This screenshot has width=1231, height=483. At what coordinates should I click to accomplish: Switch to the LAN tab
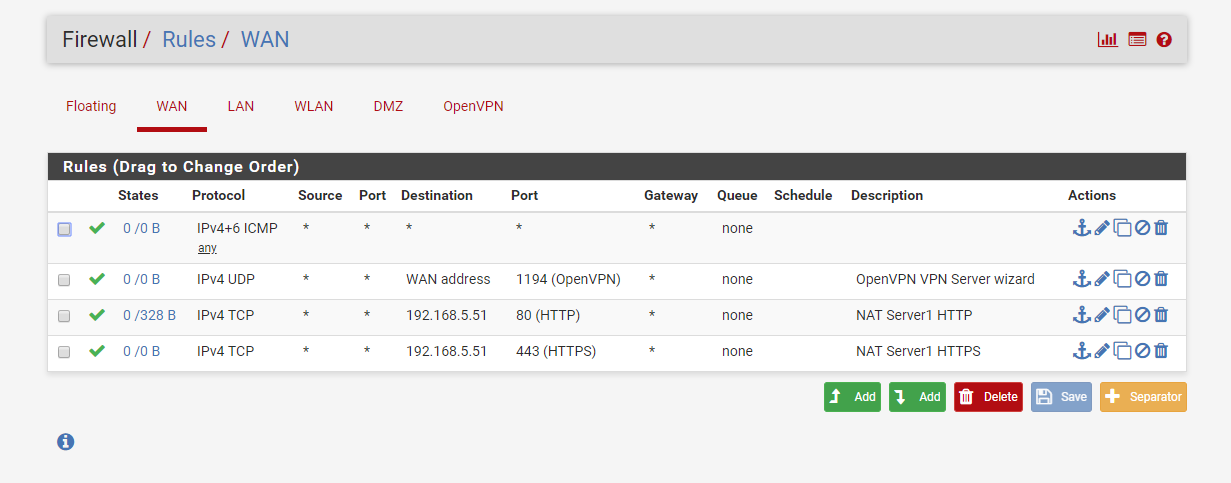[x=240, y=106]
